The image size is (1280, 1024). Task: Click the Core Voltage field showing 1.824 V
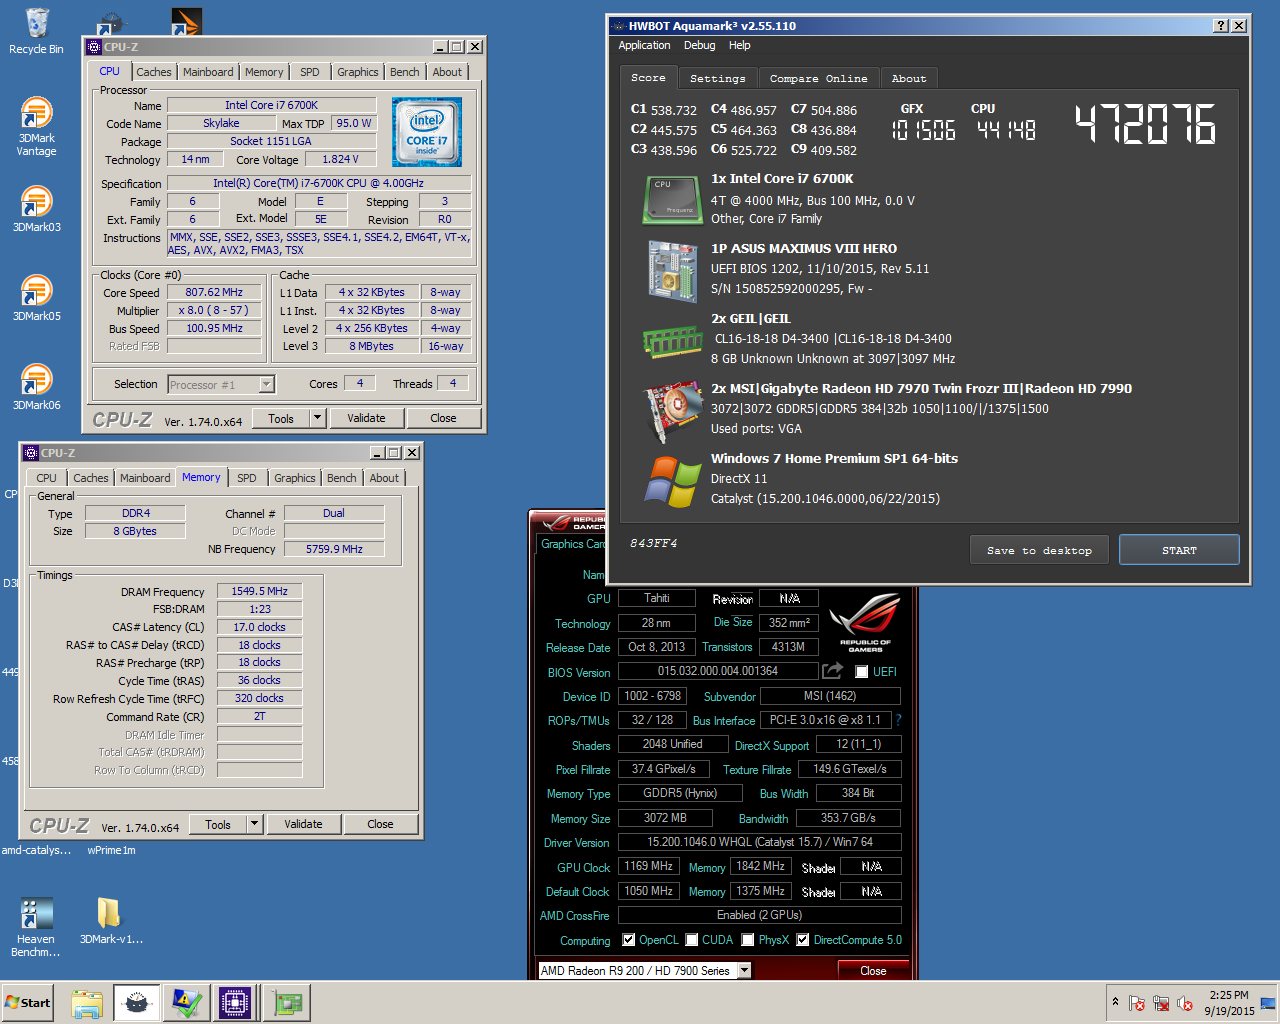click(x=339, y=159)
